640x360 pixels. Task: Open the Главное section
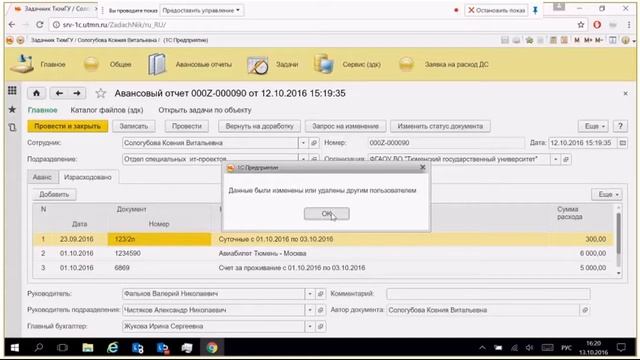pyautogui.click(x=38, y=64)
